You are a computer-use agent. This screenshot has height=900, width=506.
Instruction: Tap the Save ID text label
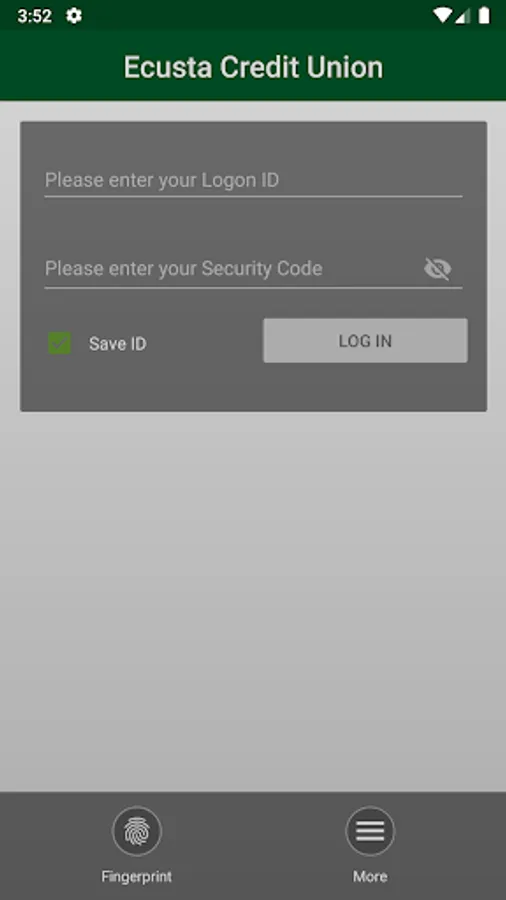pos(118,344)
